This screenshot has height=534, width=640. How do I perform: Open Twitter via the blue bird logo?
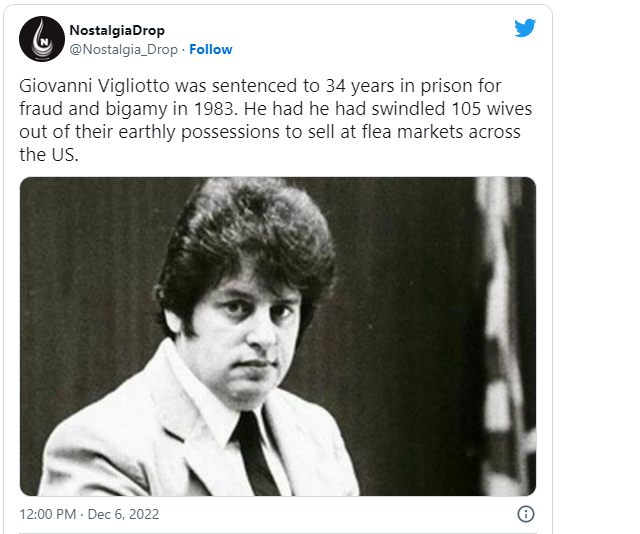pyautogui.click(x=525, y=28)
